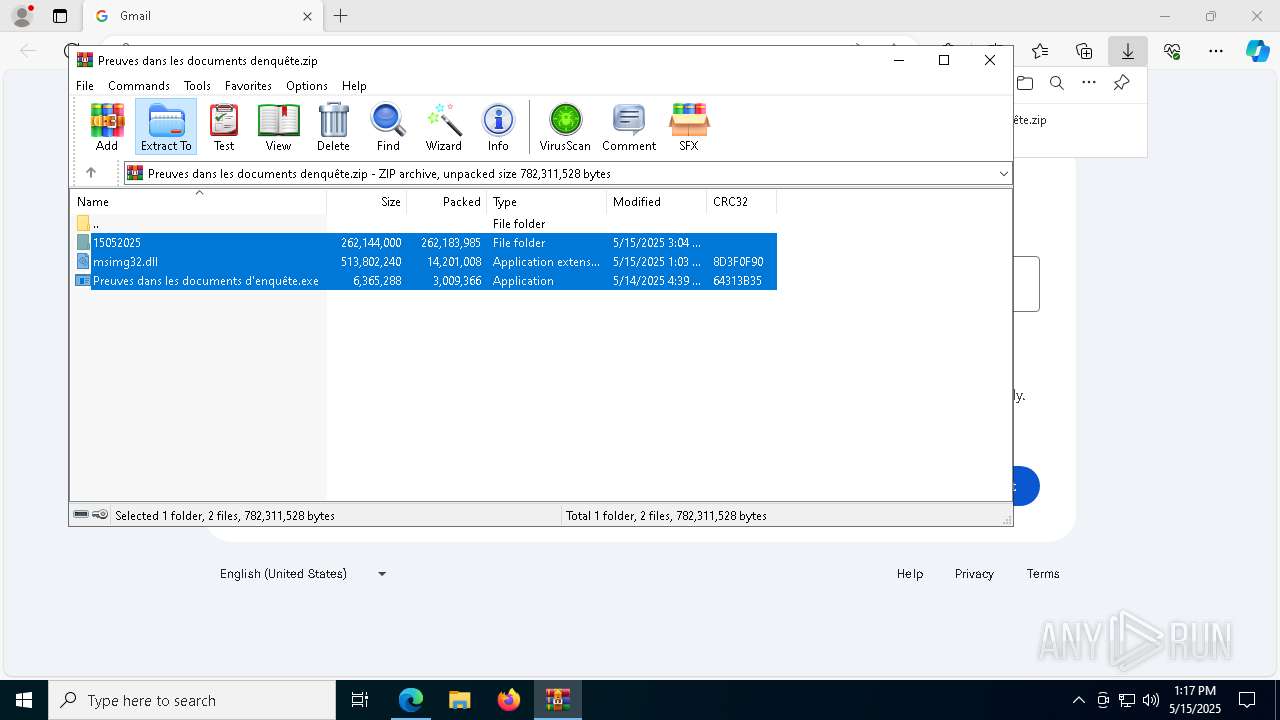Pin the downloads flyout
The image size is (1280, 720).
tap(1122, 83)
